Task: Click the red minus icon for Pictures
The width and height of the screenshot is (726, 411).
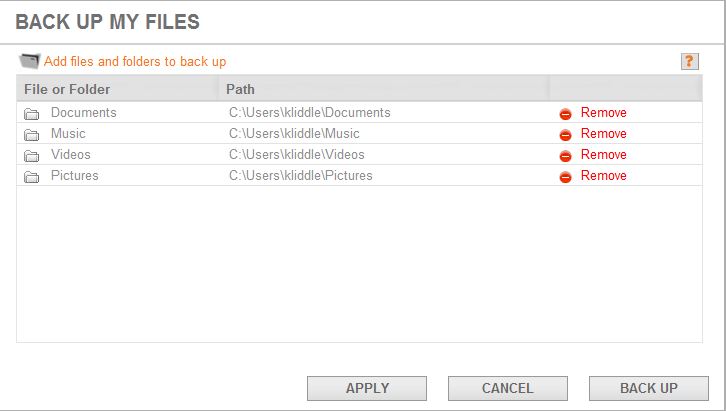Action: 565,177
